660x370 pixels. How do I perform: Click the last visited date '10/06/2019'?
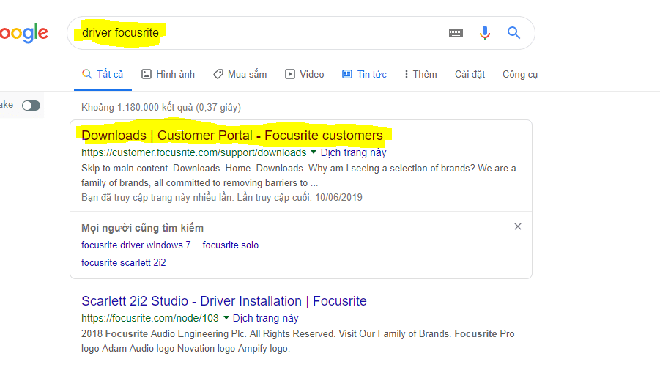tap(339, 197)
